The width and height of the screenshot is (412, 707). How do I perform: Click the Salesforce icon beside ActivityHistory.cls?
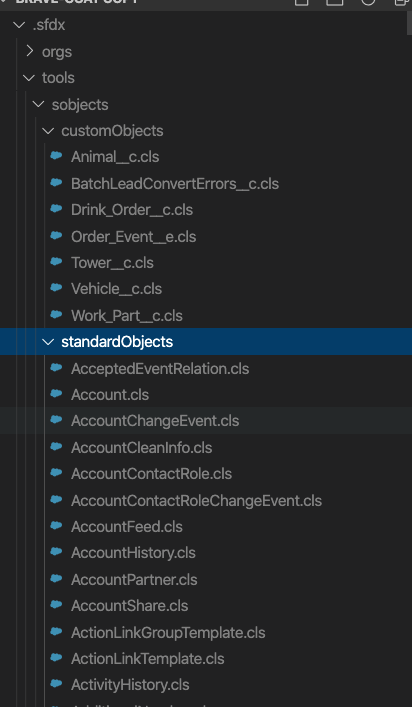[x=56, y=684]
